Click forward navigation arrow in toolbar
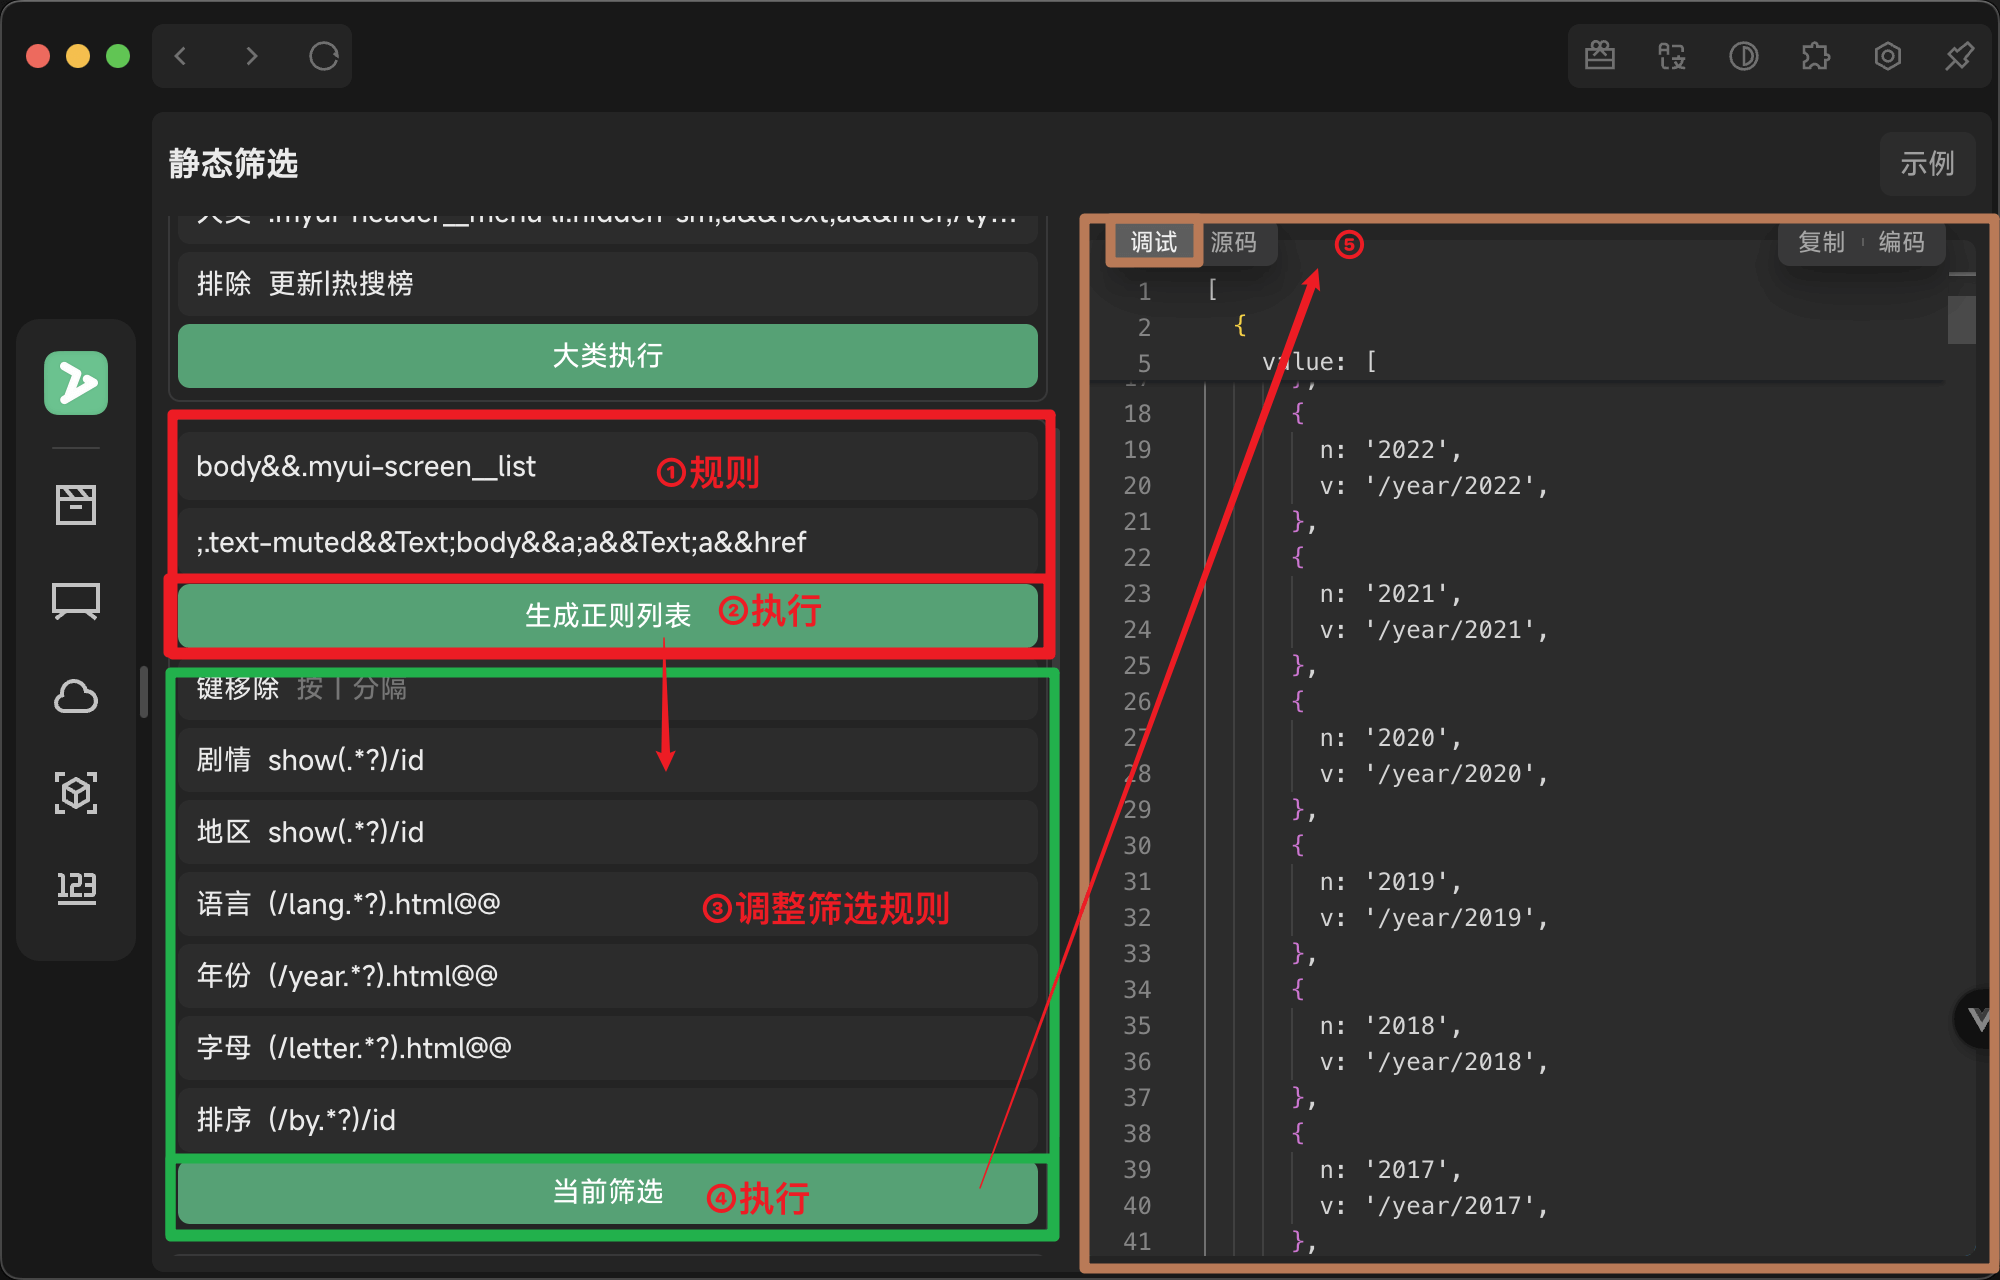 click(251, 57)
